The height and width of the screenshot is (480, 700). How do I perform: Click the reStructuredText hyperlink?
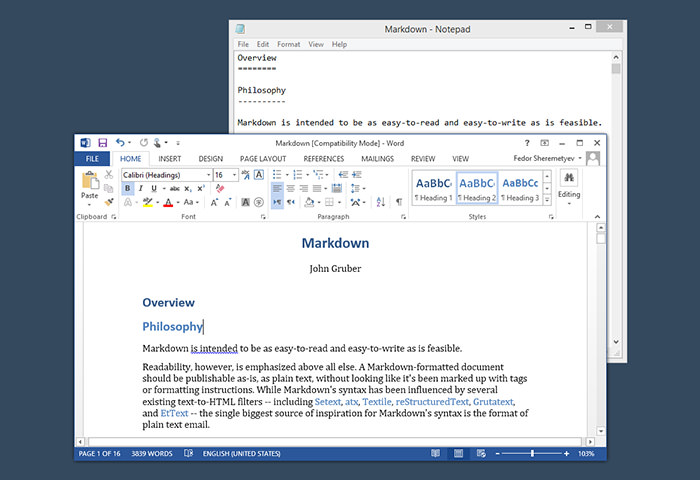pos(432,402)
